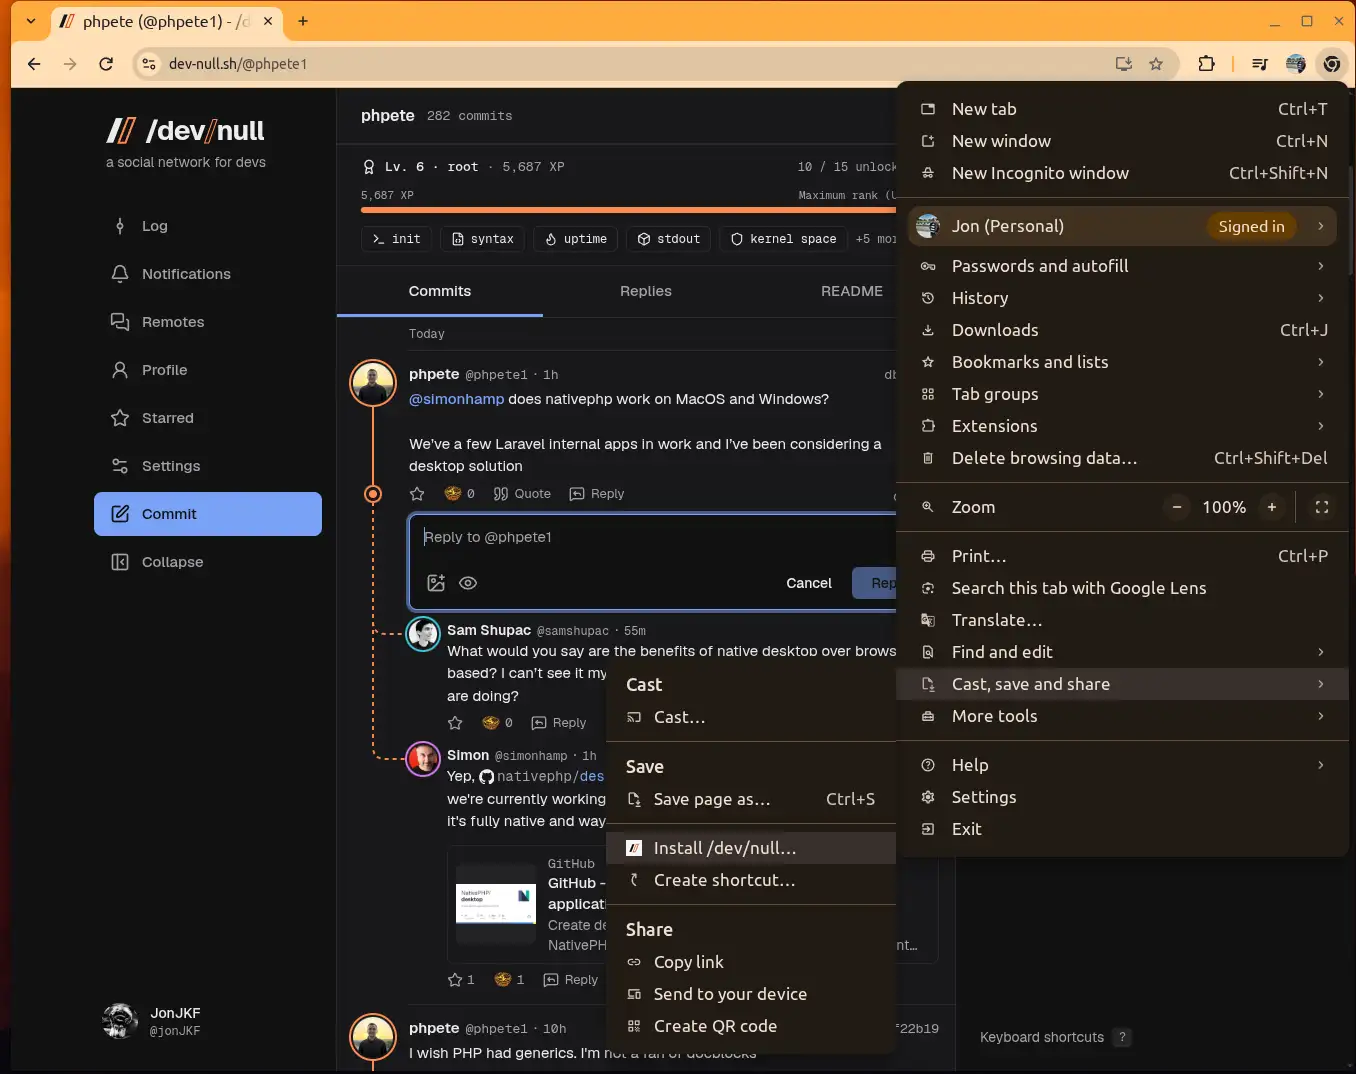Click the install app icon in address bar
The width and height of the screenshot is (1356, 1074).
point(1124,64)
